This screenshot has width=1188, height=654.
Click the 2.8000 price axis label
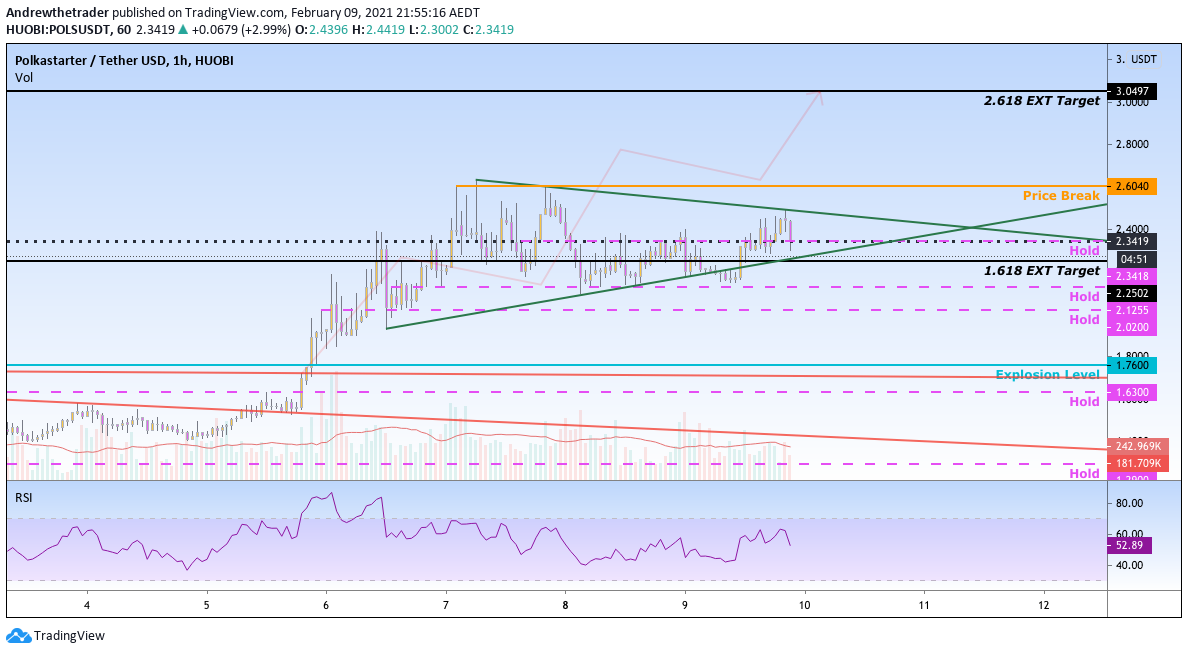[x=1132, y=144]
